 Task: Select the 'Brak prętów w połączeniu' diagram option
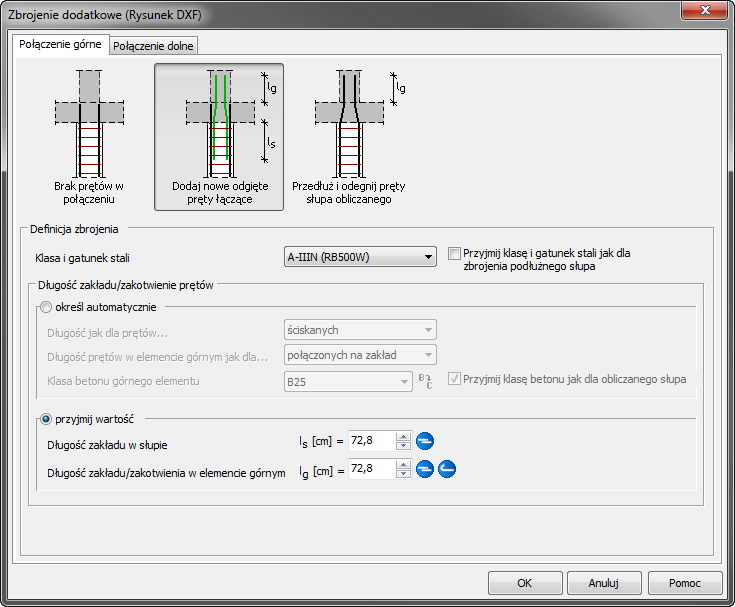pos(89,136)
